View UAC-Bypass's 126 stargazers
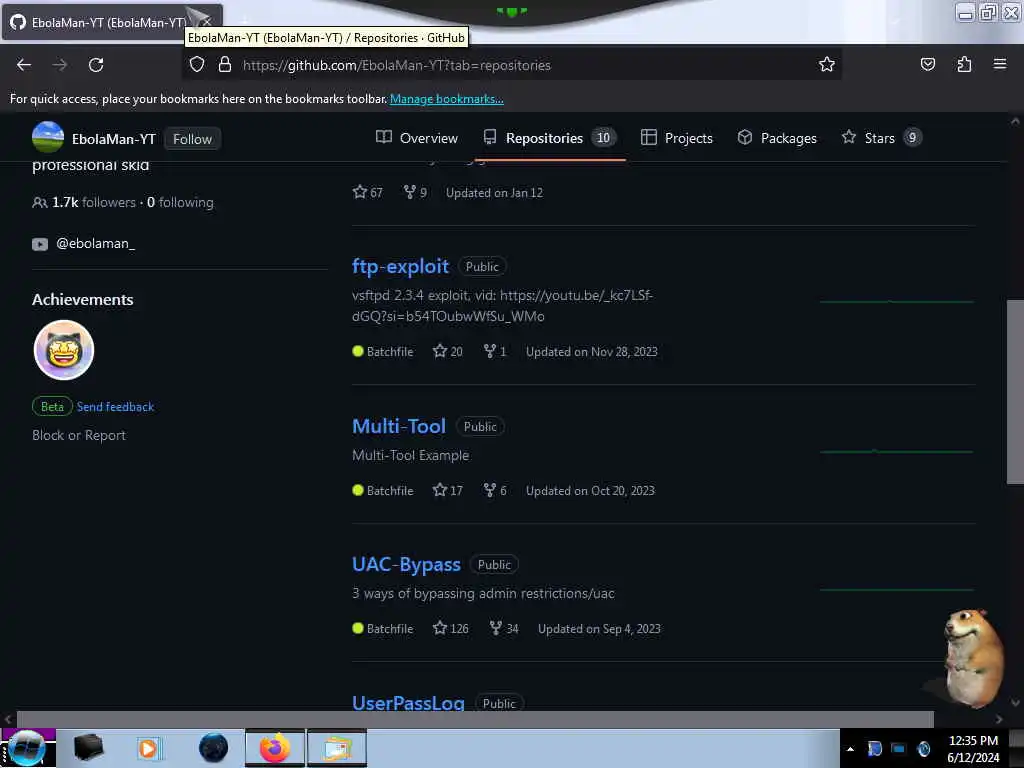The width and height of the screenshot is (1024, 768). (451, 628)
